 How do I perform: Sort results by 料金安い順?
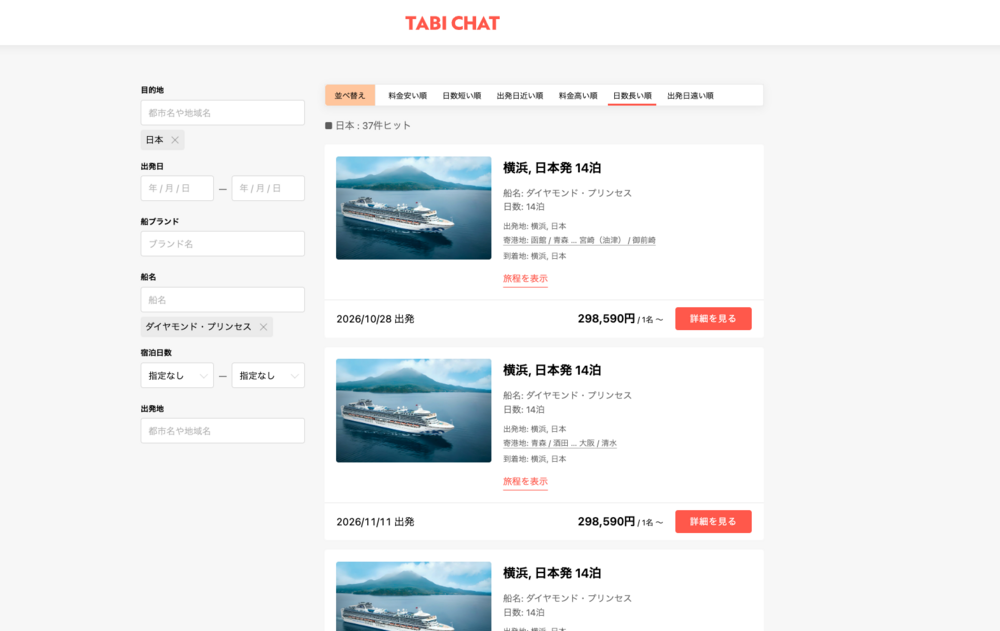[404, 94]
